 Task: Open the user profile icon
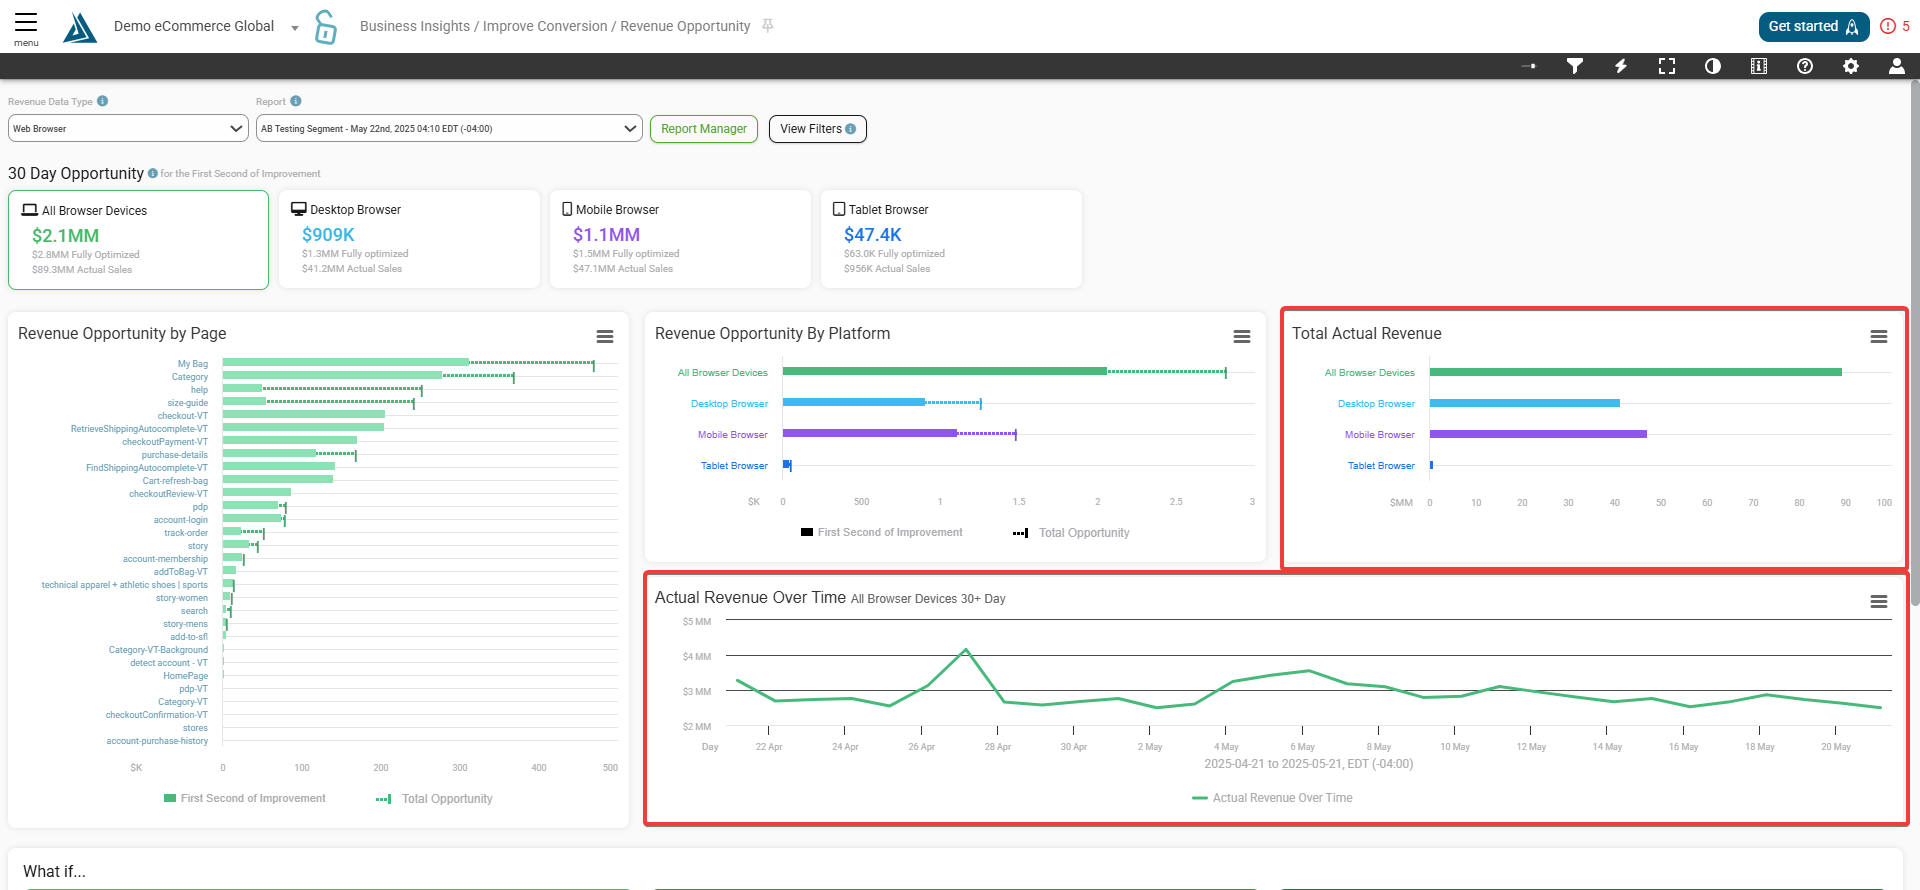(x=1897, y=66)
